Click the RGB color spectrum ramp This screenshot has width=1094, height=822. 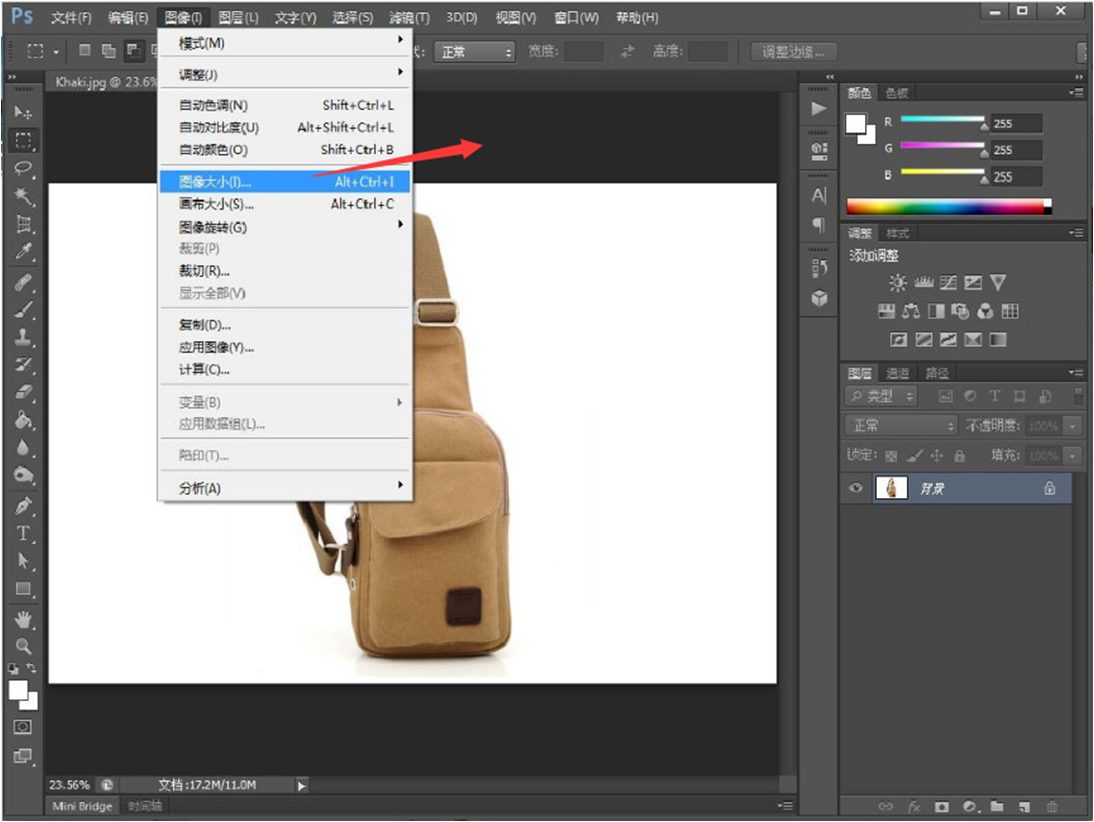coord(946,207)
